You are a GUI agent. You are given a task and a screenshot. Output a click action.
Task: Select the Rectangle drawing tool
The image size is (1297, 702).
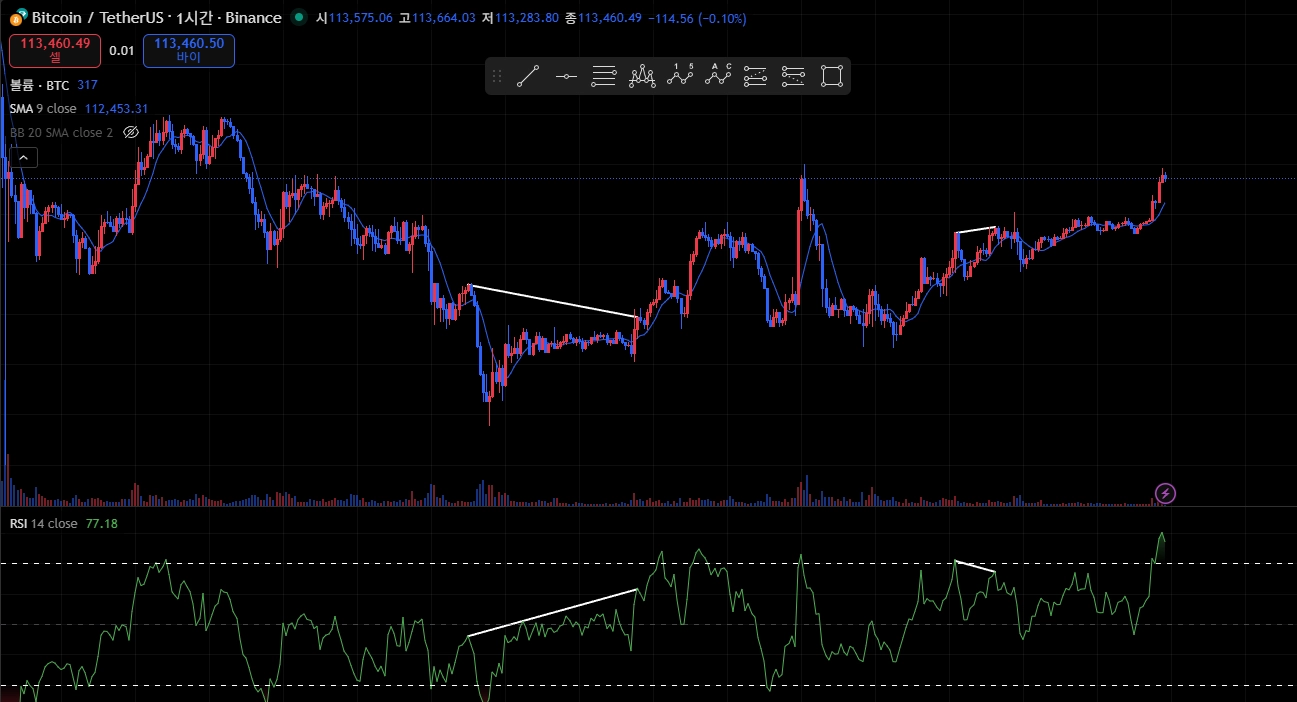pyautogui.click(x=832, y=76)
